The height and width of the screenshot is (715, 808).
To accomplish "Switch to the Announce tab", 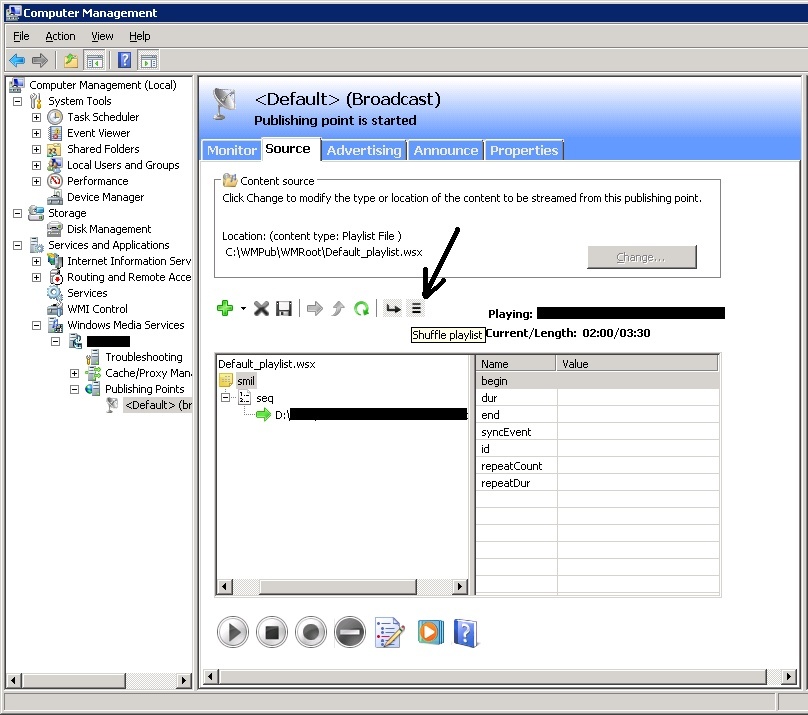I will click(446, 150).
